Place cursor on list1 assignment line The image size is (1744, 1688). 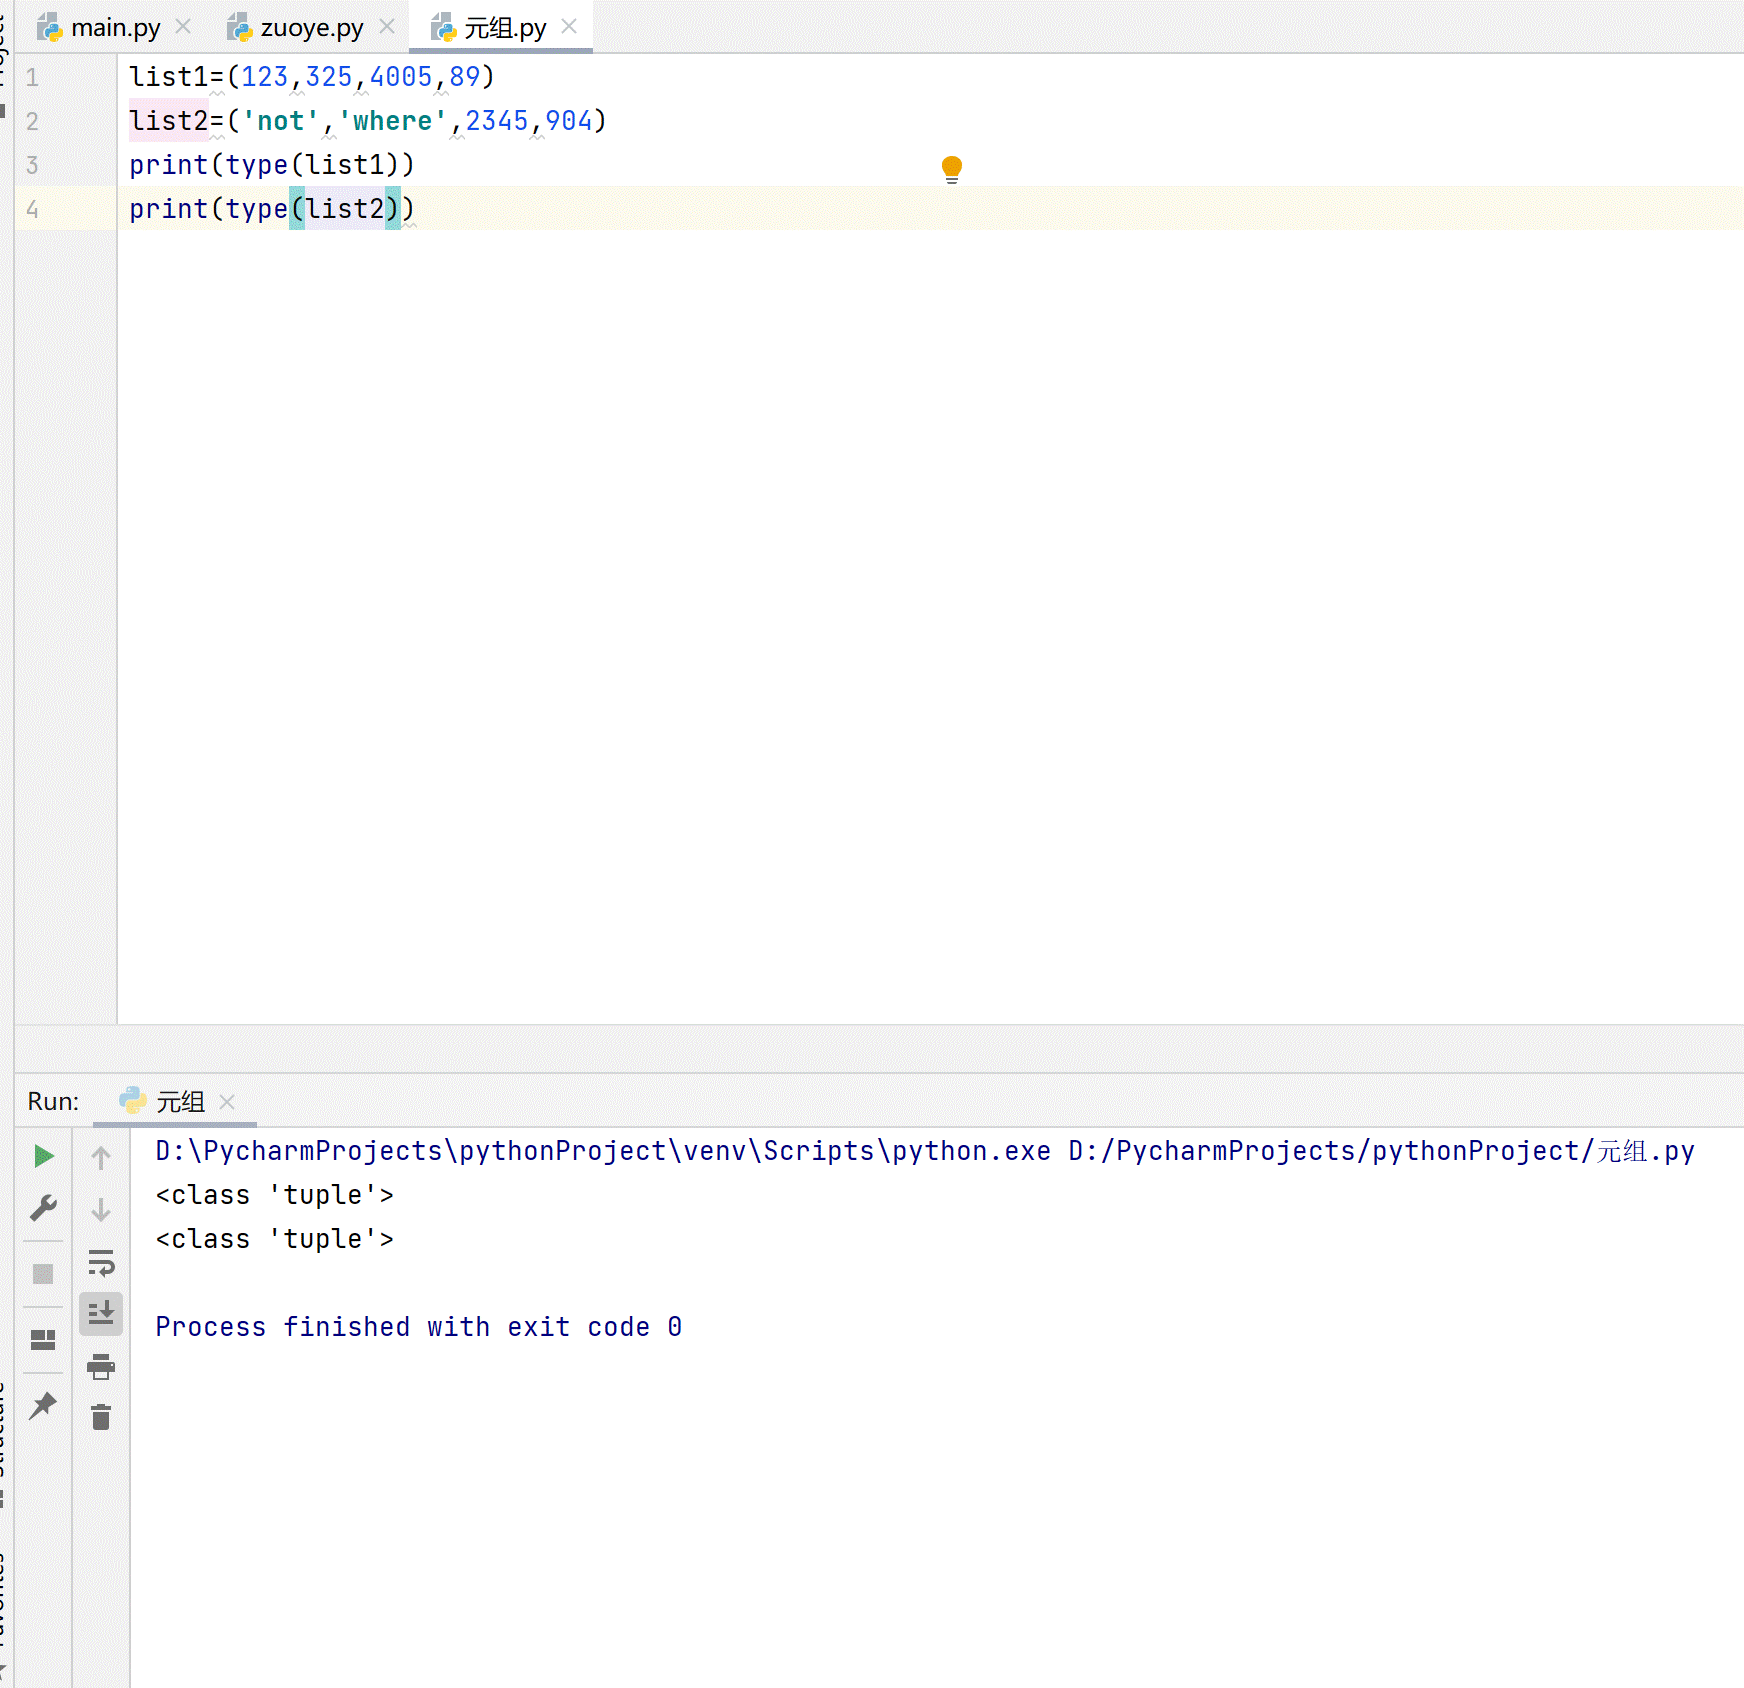point(312,77)
